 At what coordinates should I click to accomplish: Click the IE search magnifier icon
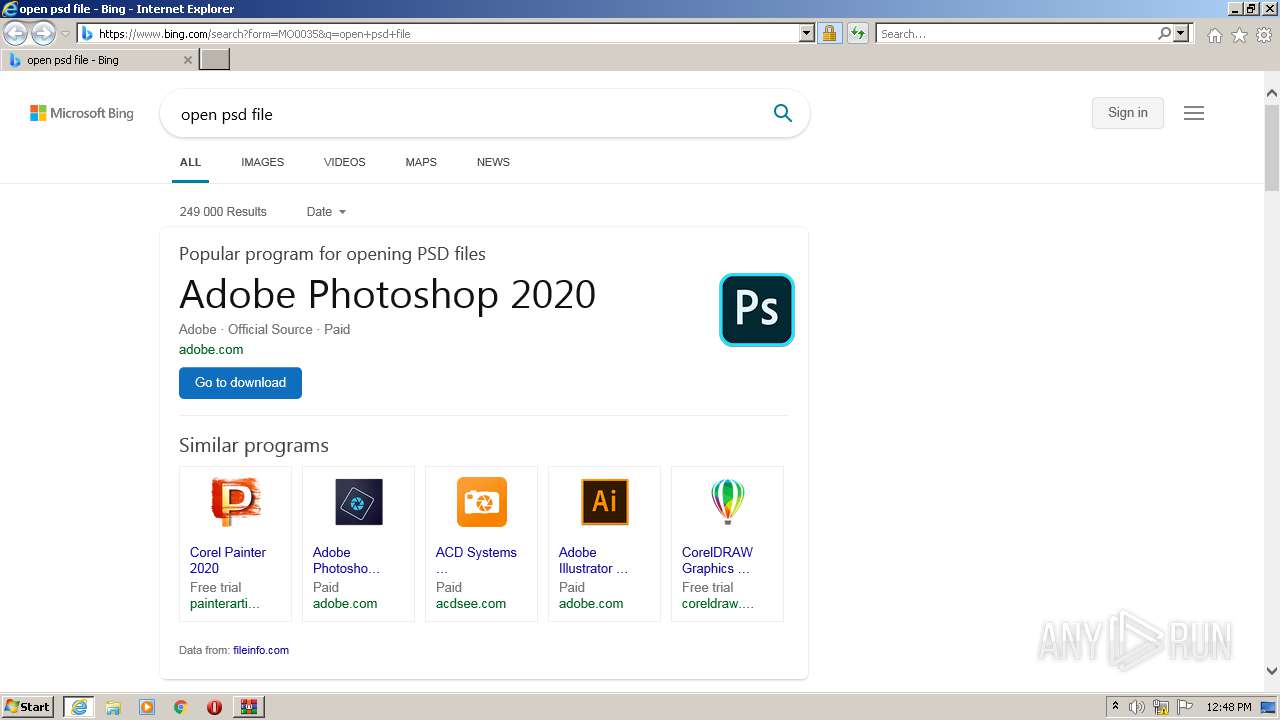1164,33
